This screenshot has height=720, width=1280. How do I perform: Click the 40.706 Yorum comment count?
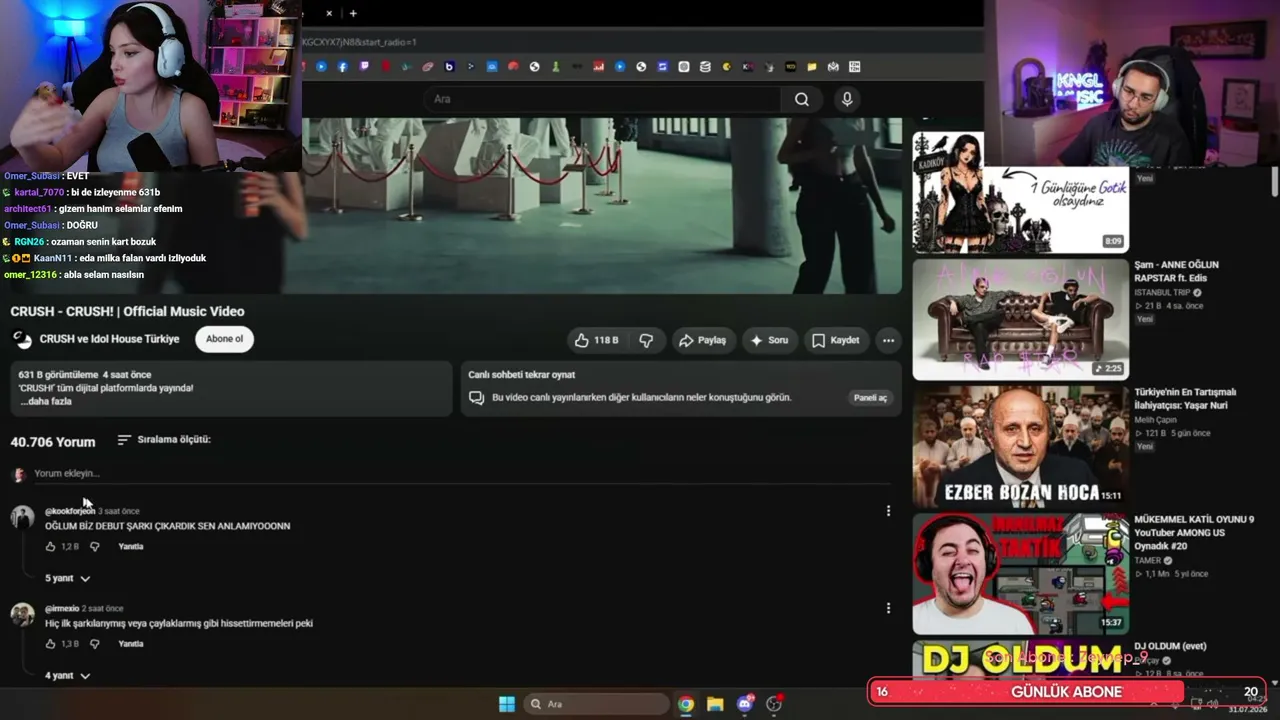tap(53, 442)
